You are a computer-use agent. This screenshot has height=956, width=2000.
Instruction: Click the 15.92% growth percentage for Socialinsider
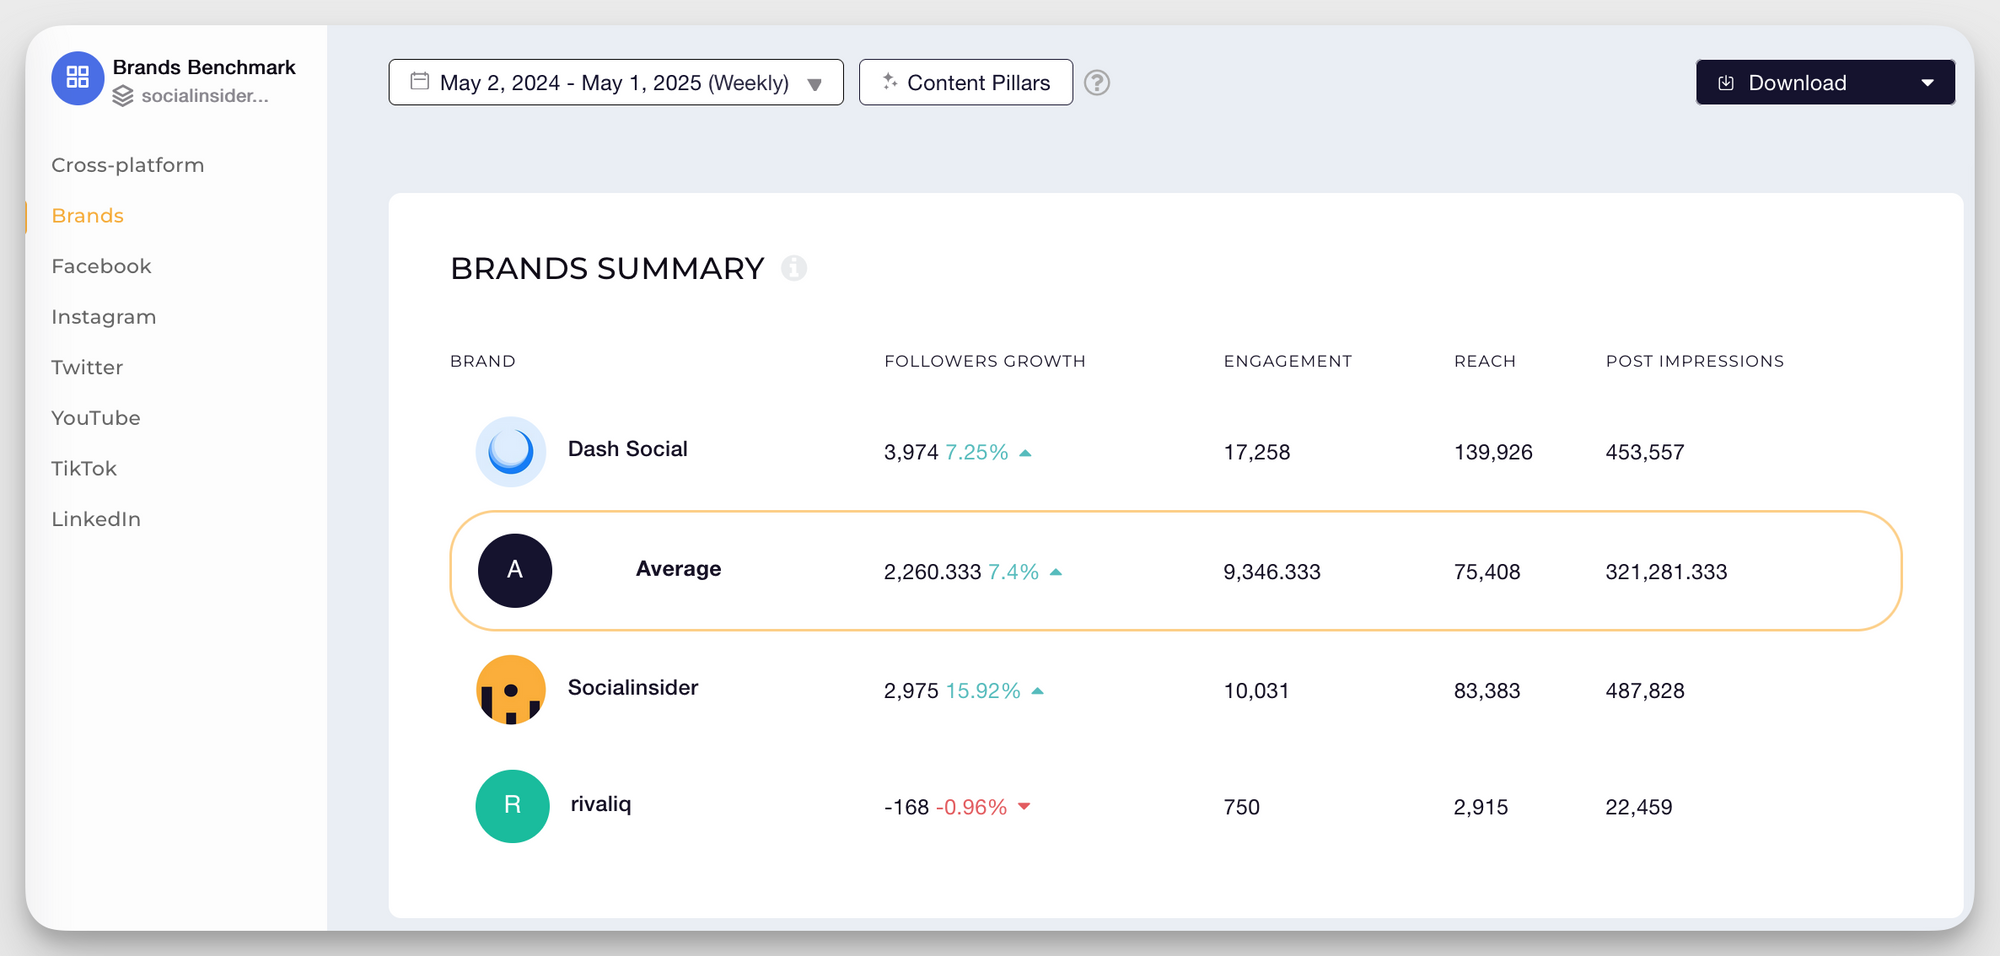click(983, 691)
